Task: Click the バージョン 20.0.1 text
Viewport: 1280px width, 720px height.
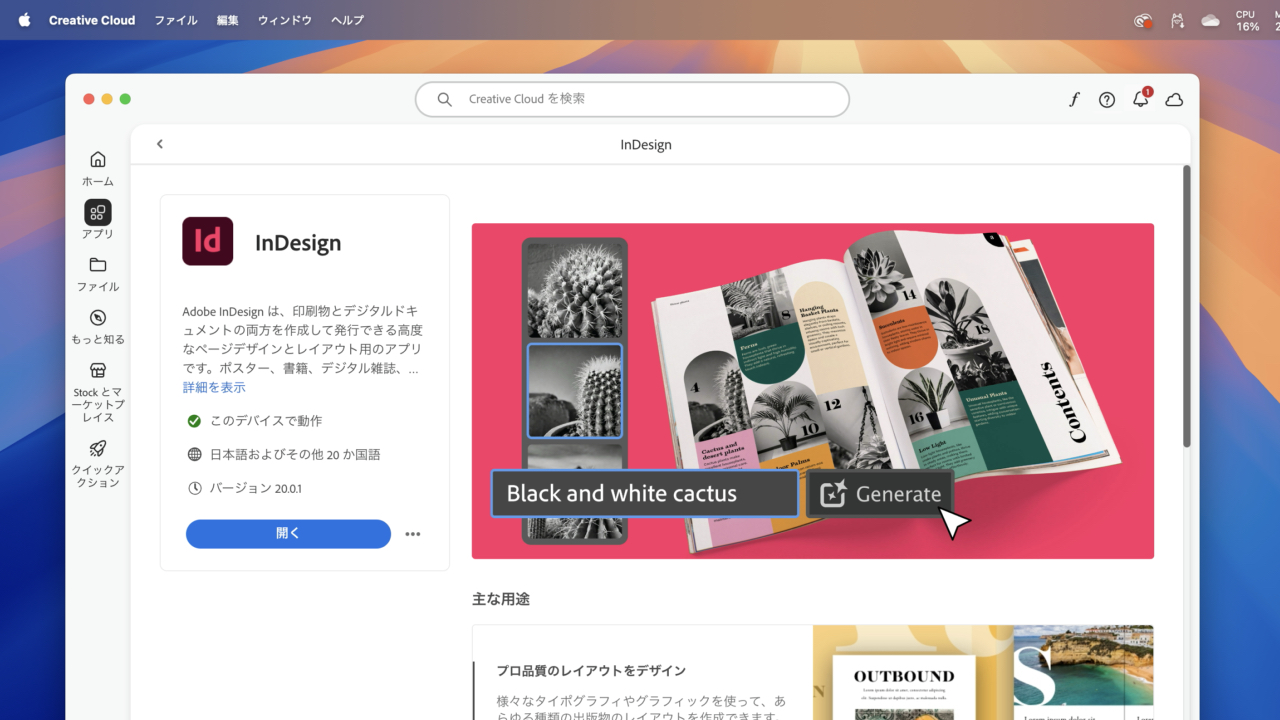Action: tap(256, 489)
